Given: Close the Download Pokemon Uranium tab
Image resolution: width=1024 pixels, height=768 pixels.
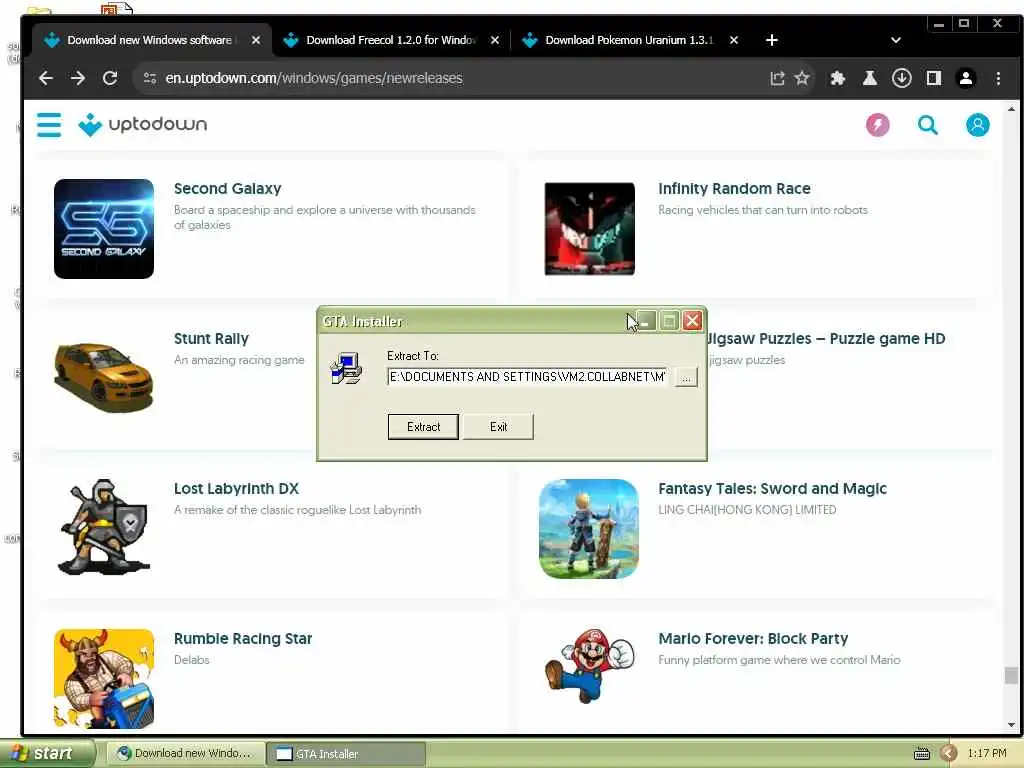Looking at the screenshot, I should pos(733,40).
